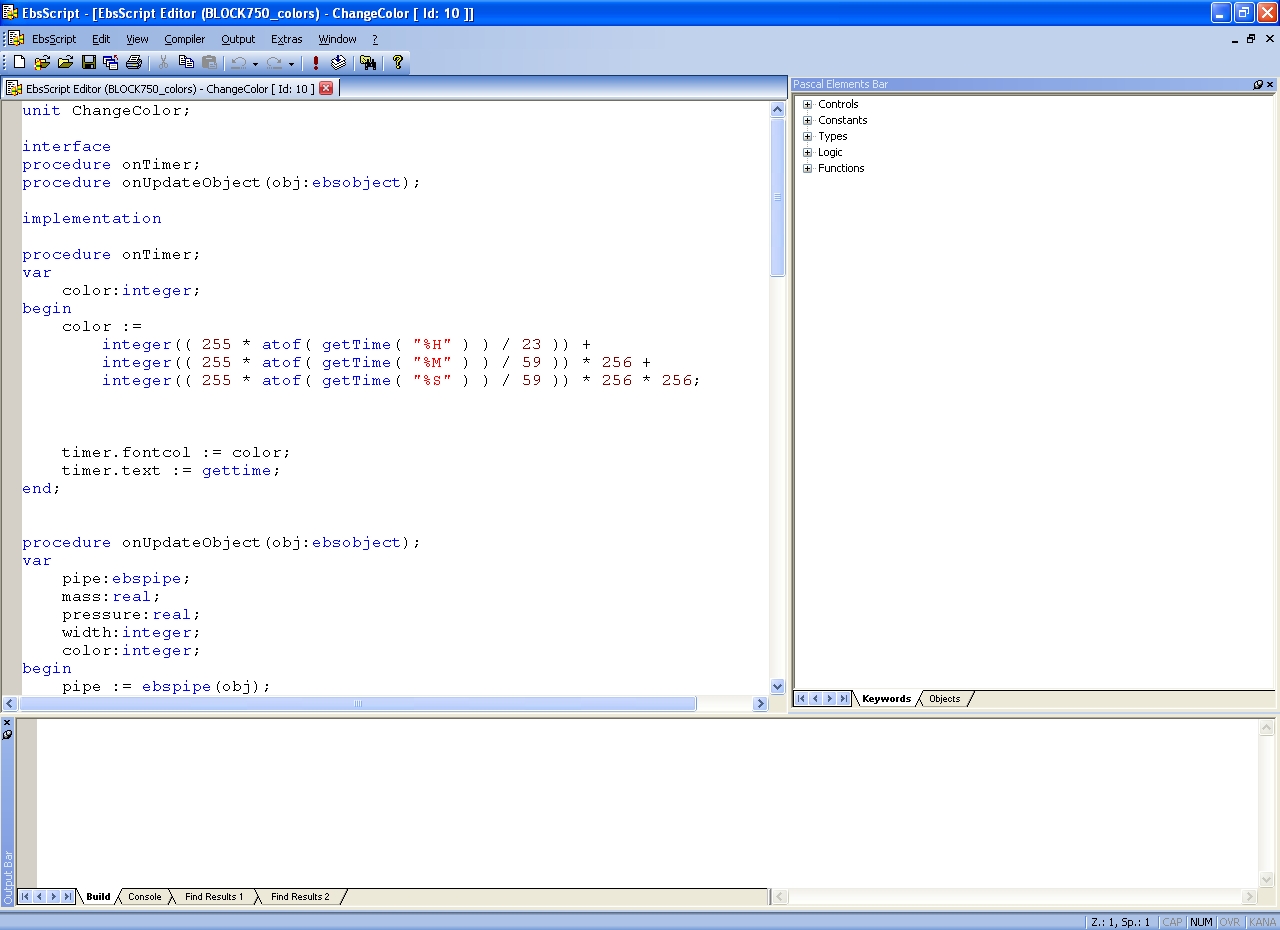Click the Output Bar pin icon
Image resolution: width=1280 pixels, height=930 pixels.
click(x=7, y=735)
